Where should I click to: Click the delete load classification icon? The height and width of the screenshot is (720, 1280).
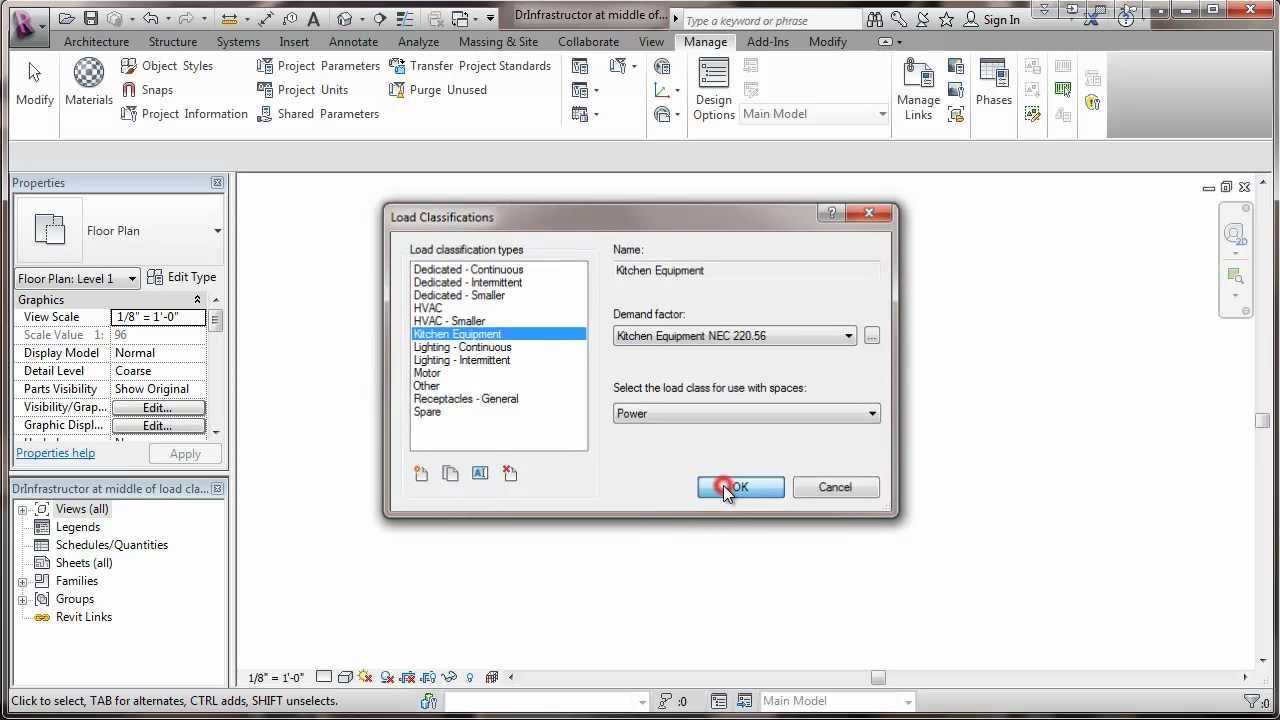tap(510, 473)
